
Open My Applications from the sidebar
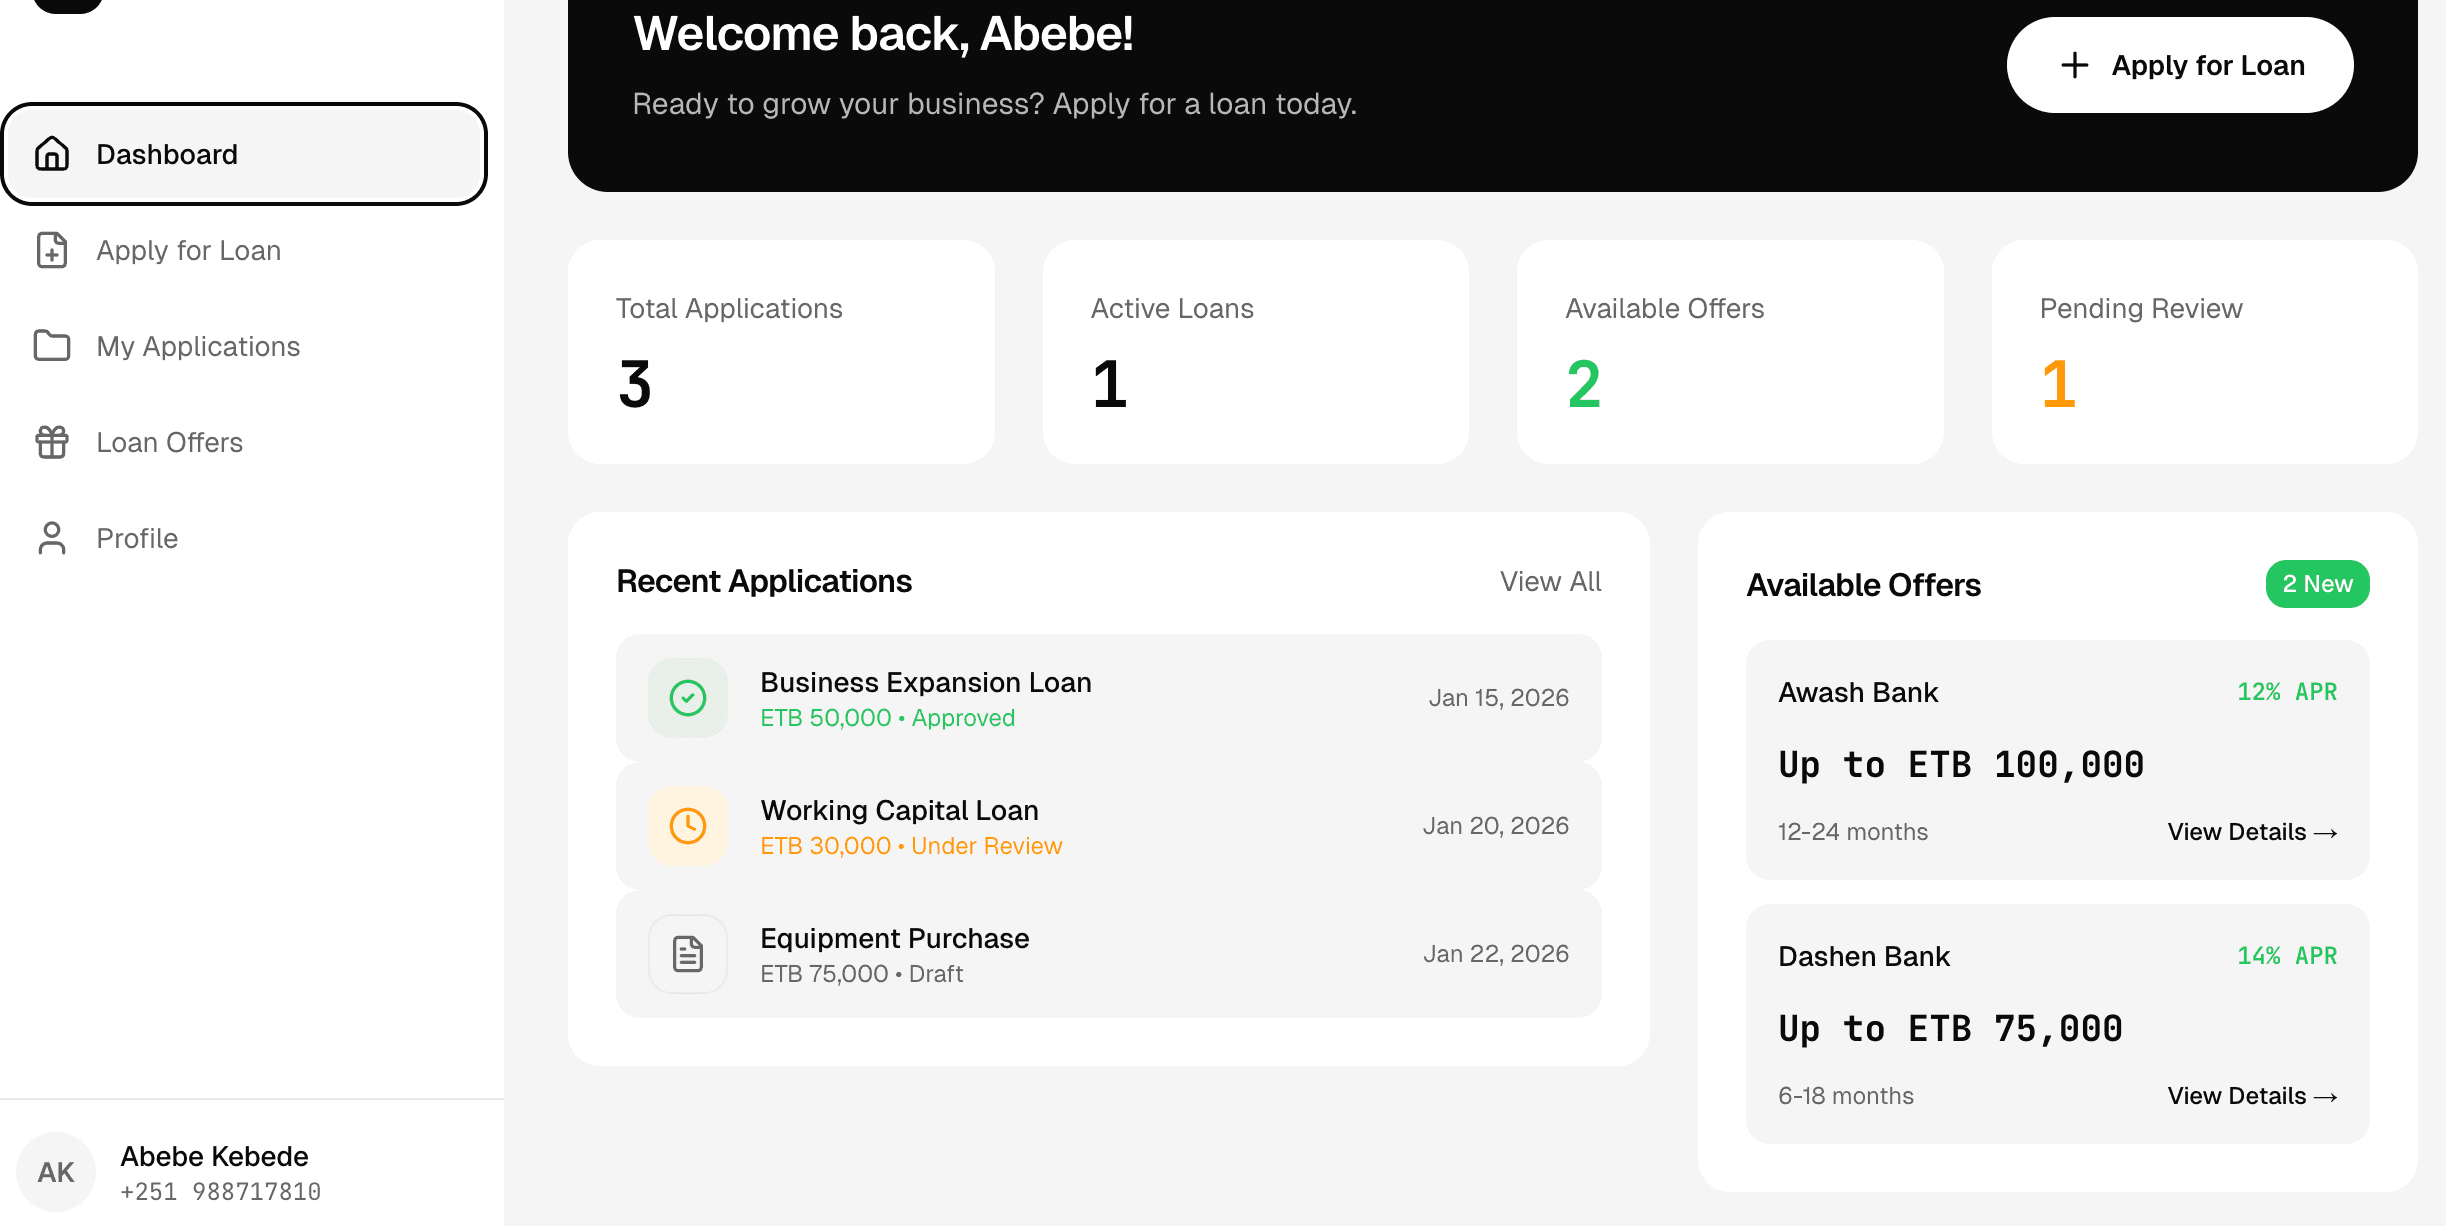click(x=198, y=346)
